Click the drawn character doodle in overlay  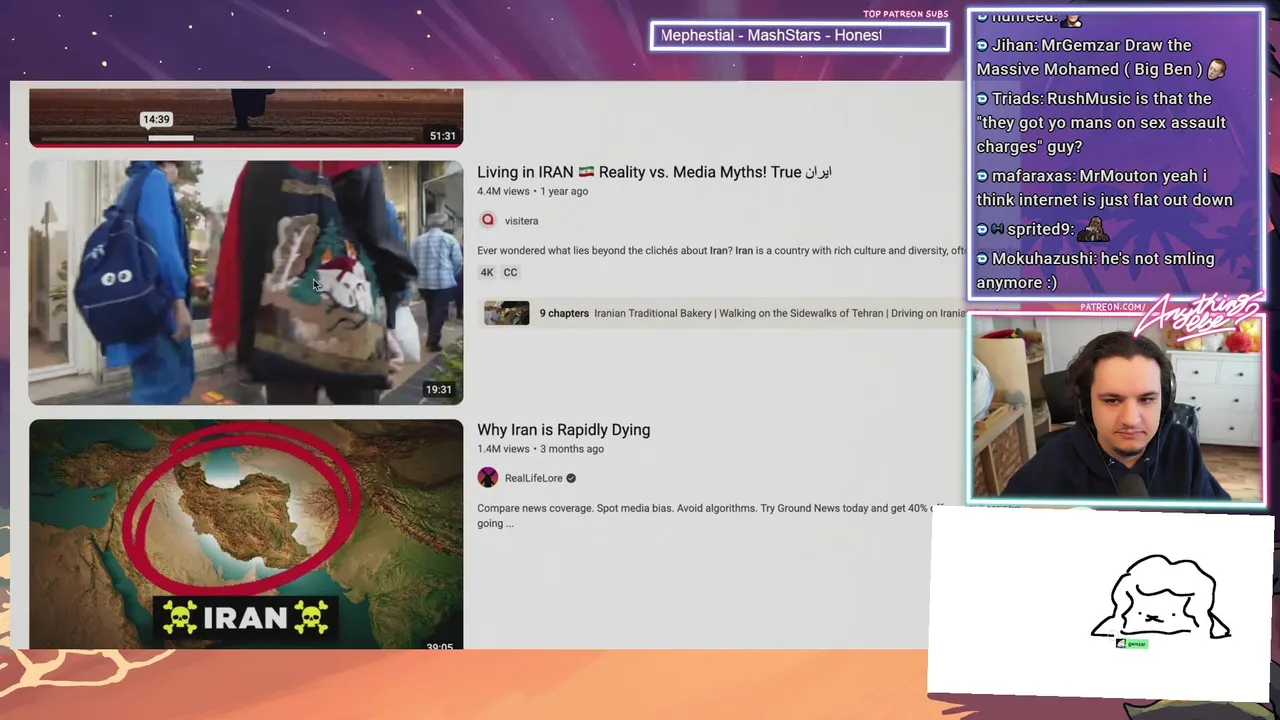[1161, 596]
